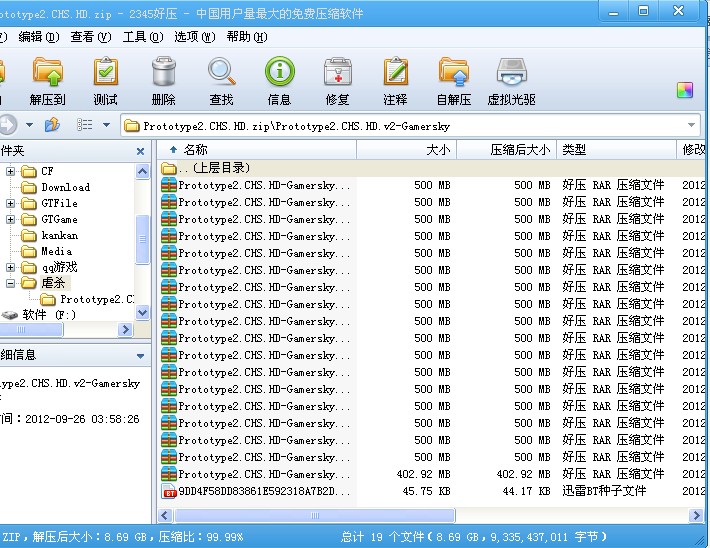
Task: Sort by 名称 column header
Action: pos(257,150)
